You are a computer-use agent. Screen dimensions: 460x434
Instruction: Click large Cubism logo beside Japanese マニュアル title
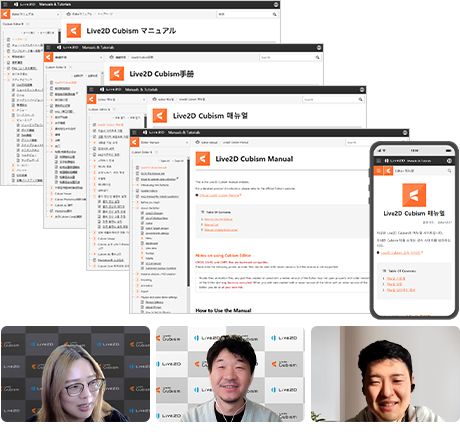click(x=74, y=31)
